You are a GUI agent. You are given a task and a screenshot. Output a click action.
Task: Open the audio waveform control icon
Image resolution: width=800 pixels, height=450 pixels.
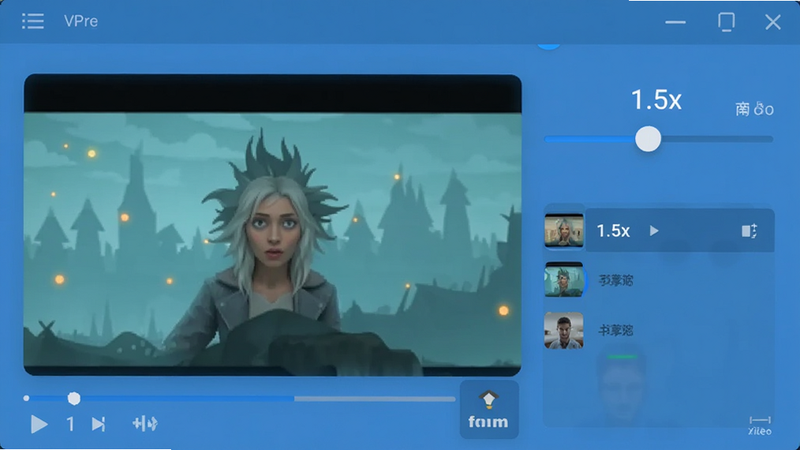coord(145,423)
